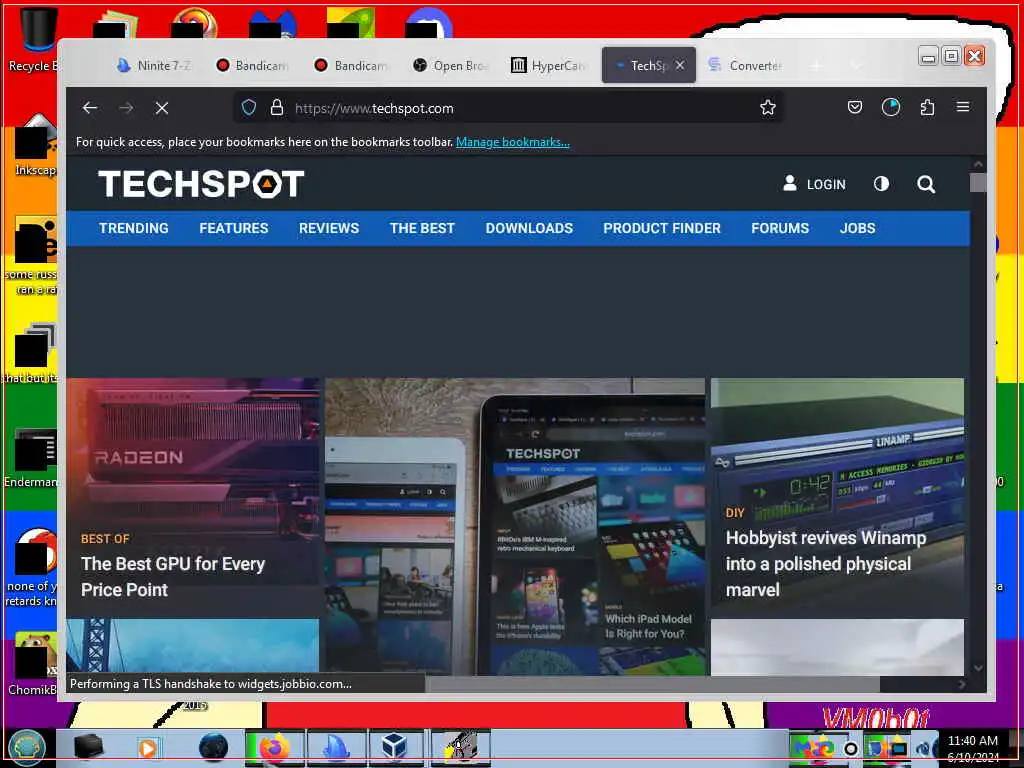Click the VirtualBox cube taskbar icon
Screen dimensions: 1024x768
pos(395,748)
